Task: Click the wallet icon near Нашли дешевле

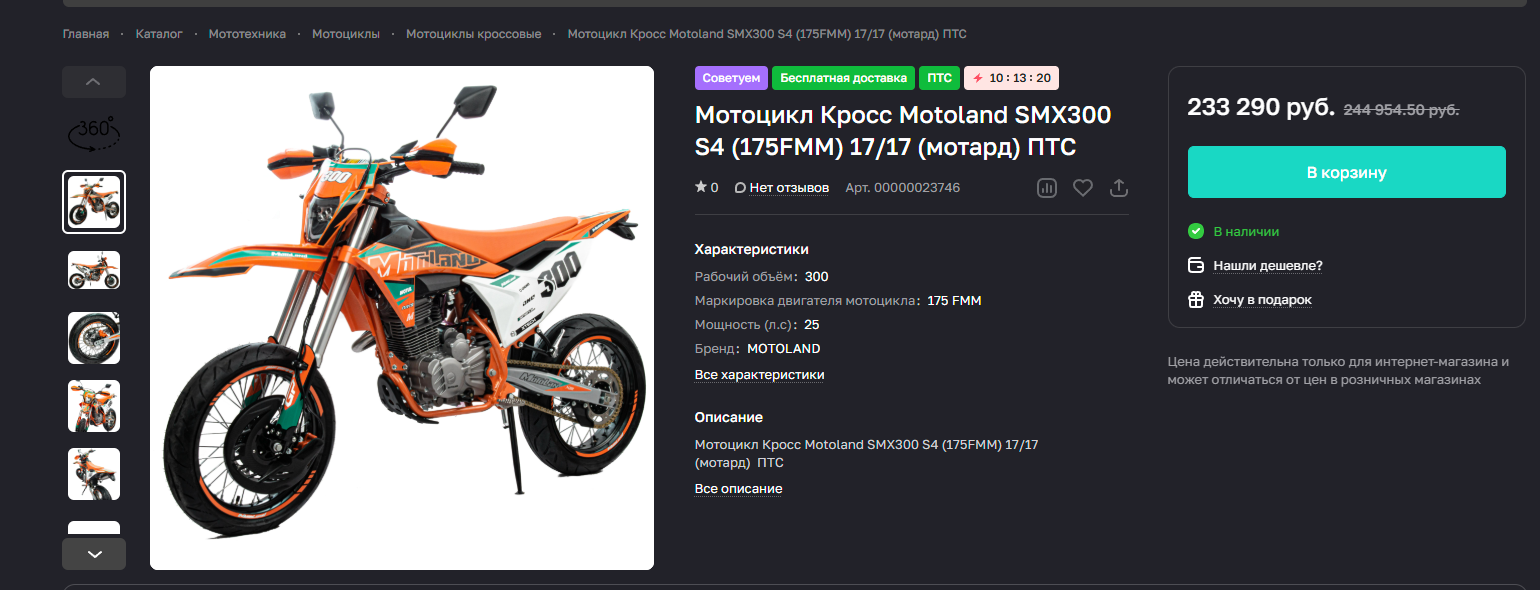Action: click(x=1195, y=265)
